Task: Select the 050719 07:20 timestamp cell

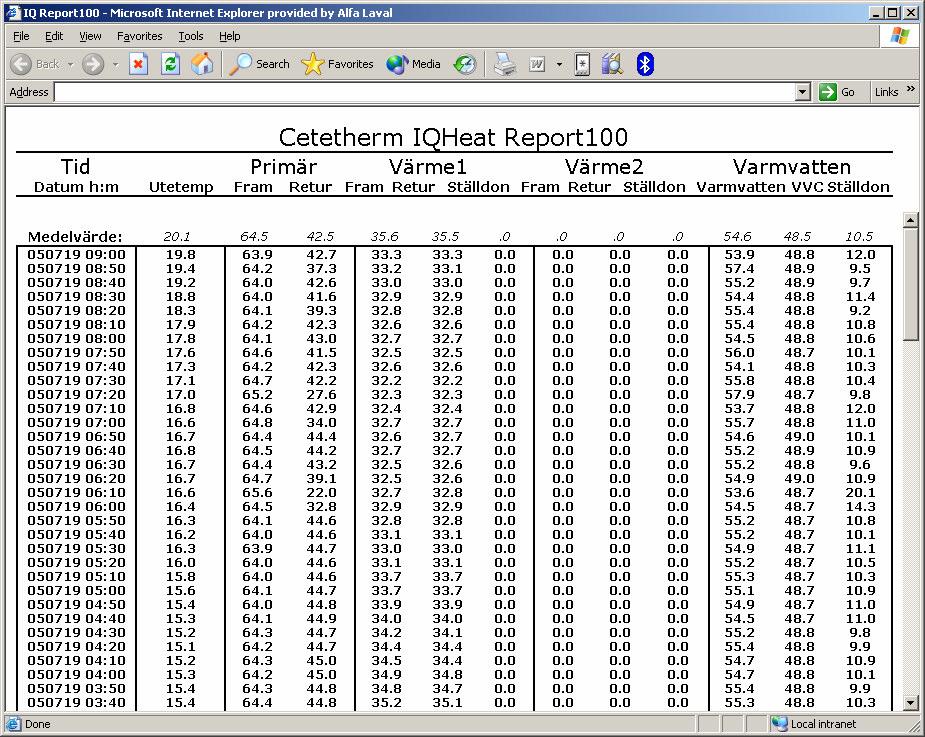Action: pos(77,395)
